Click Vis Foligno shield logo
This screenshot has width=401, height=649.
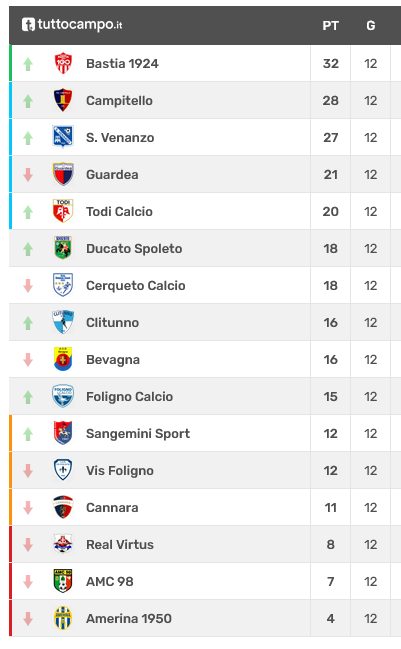pos(63,470)
